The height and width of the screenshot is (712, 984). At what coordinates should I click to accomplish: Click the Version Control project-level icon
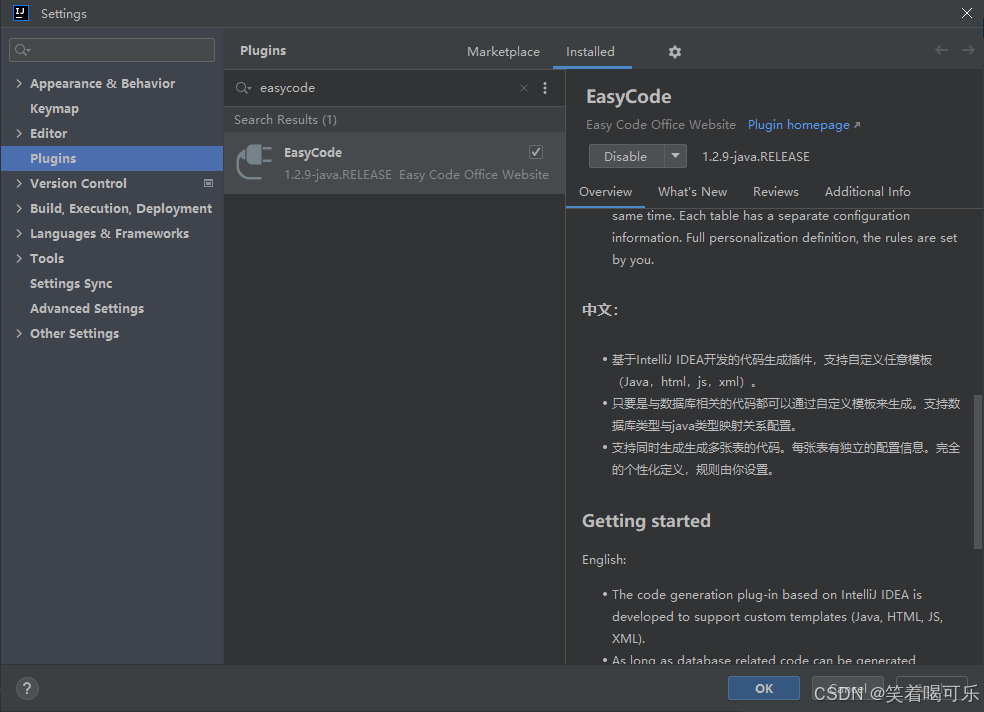coord(208,183)
